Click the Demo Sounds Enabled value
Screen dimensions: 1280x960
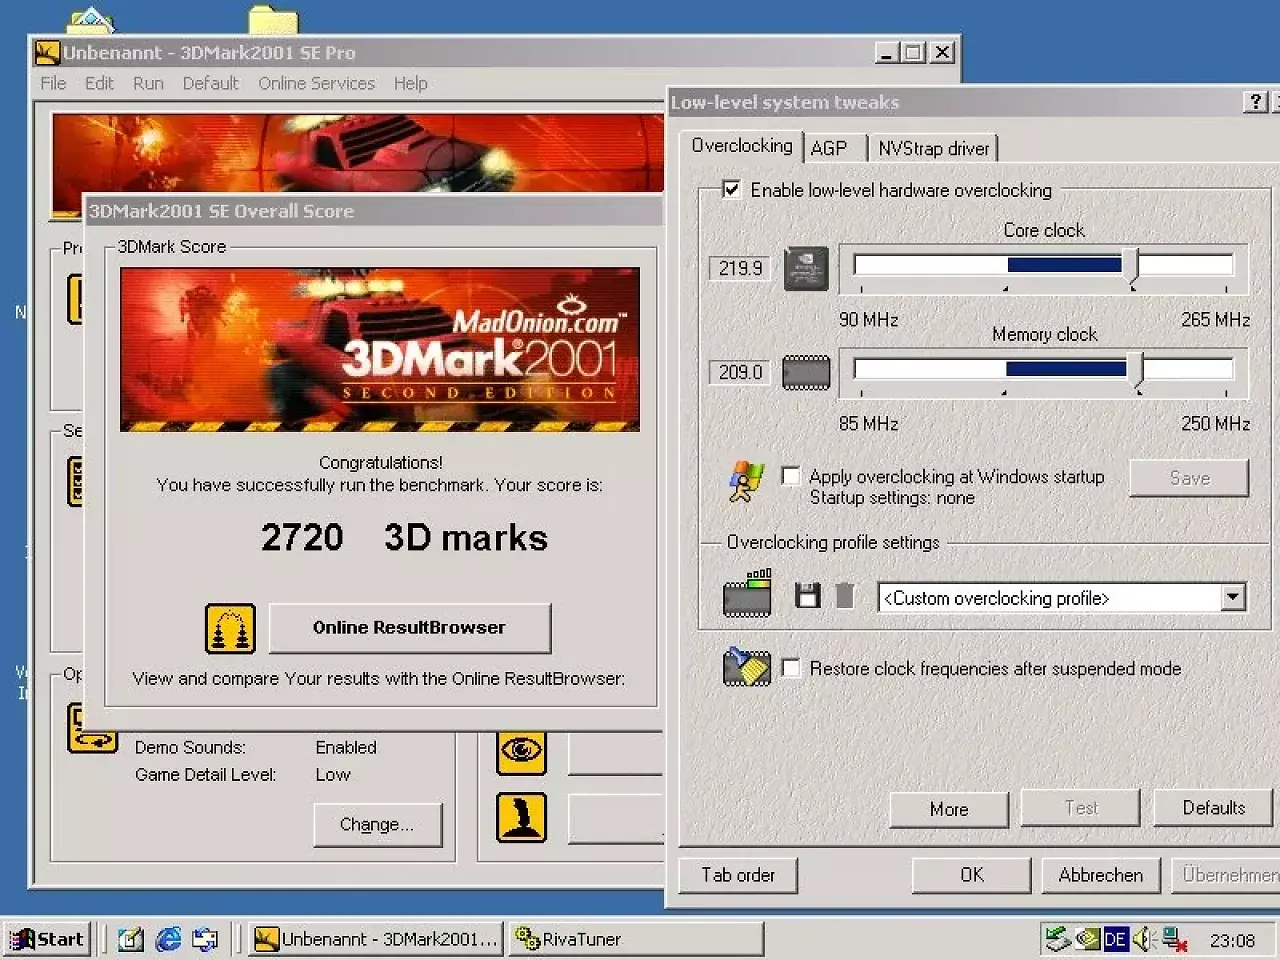[346, 748]
